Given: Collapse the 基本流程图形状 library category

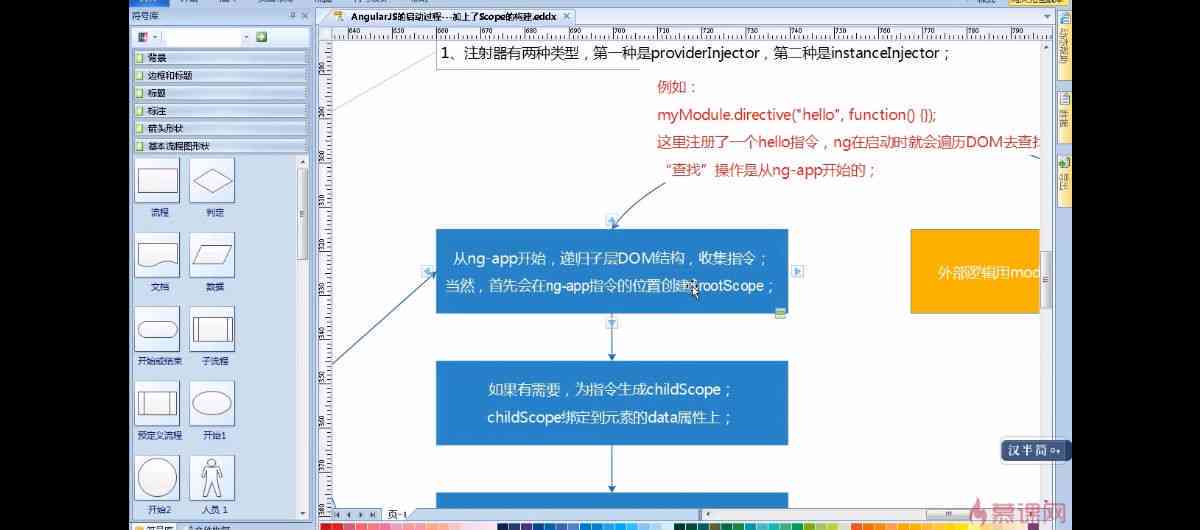Looking at the screenshot, I should 220,146.
